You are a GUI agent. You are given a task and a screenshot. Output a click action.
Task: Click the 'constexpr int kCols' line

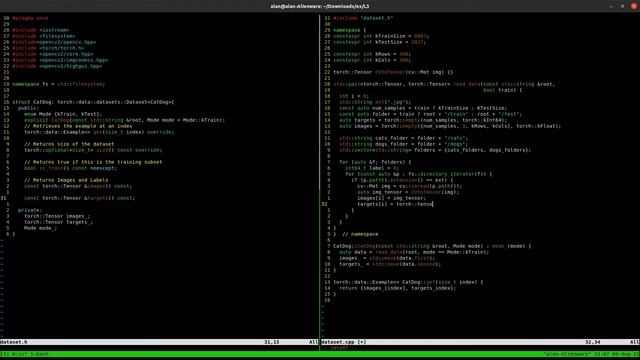372,60
